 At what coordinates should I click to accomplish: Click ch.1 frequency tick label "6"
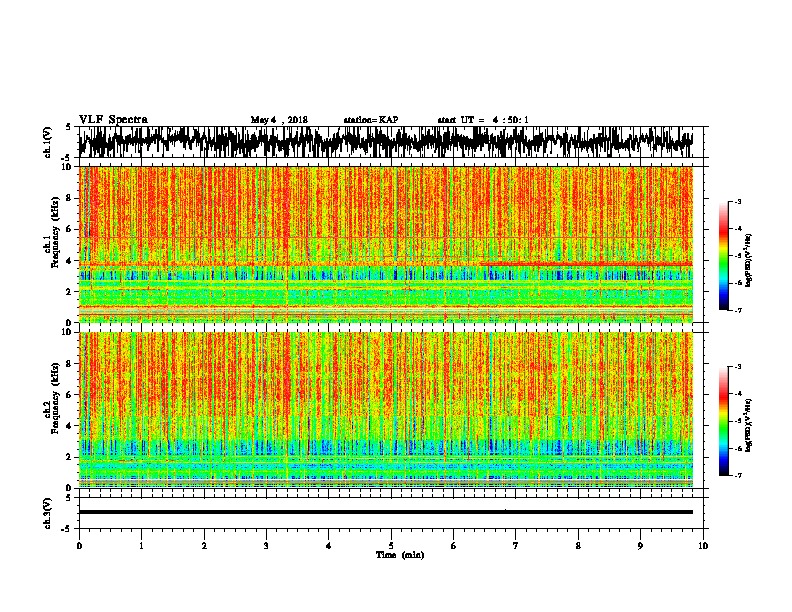(69, 229)
